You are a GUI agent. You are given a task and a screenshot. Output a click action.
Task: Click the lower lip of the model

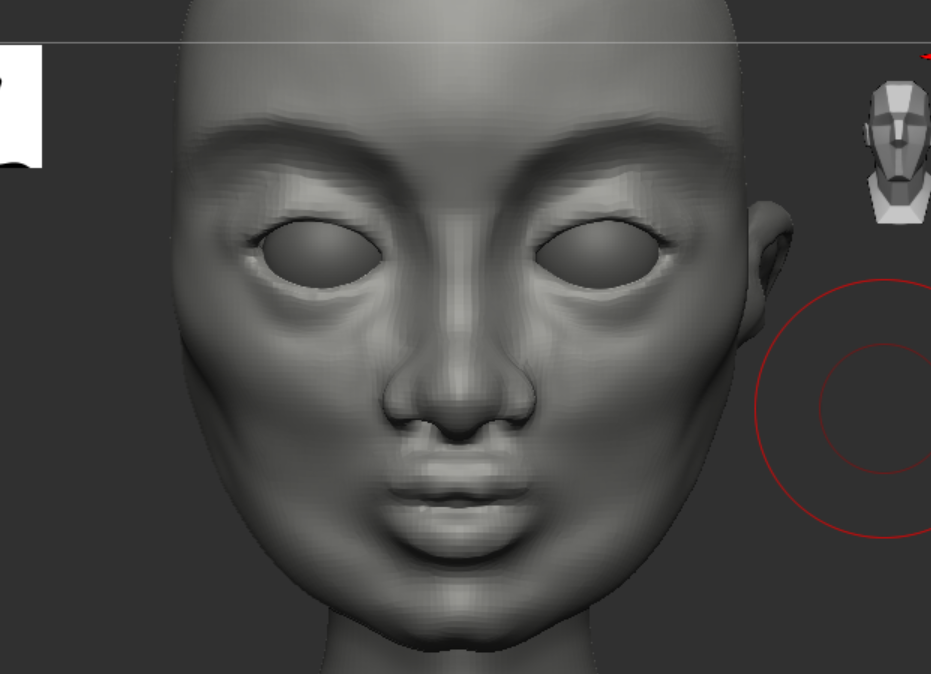click(458, 528)
